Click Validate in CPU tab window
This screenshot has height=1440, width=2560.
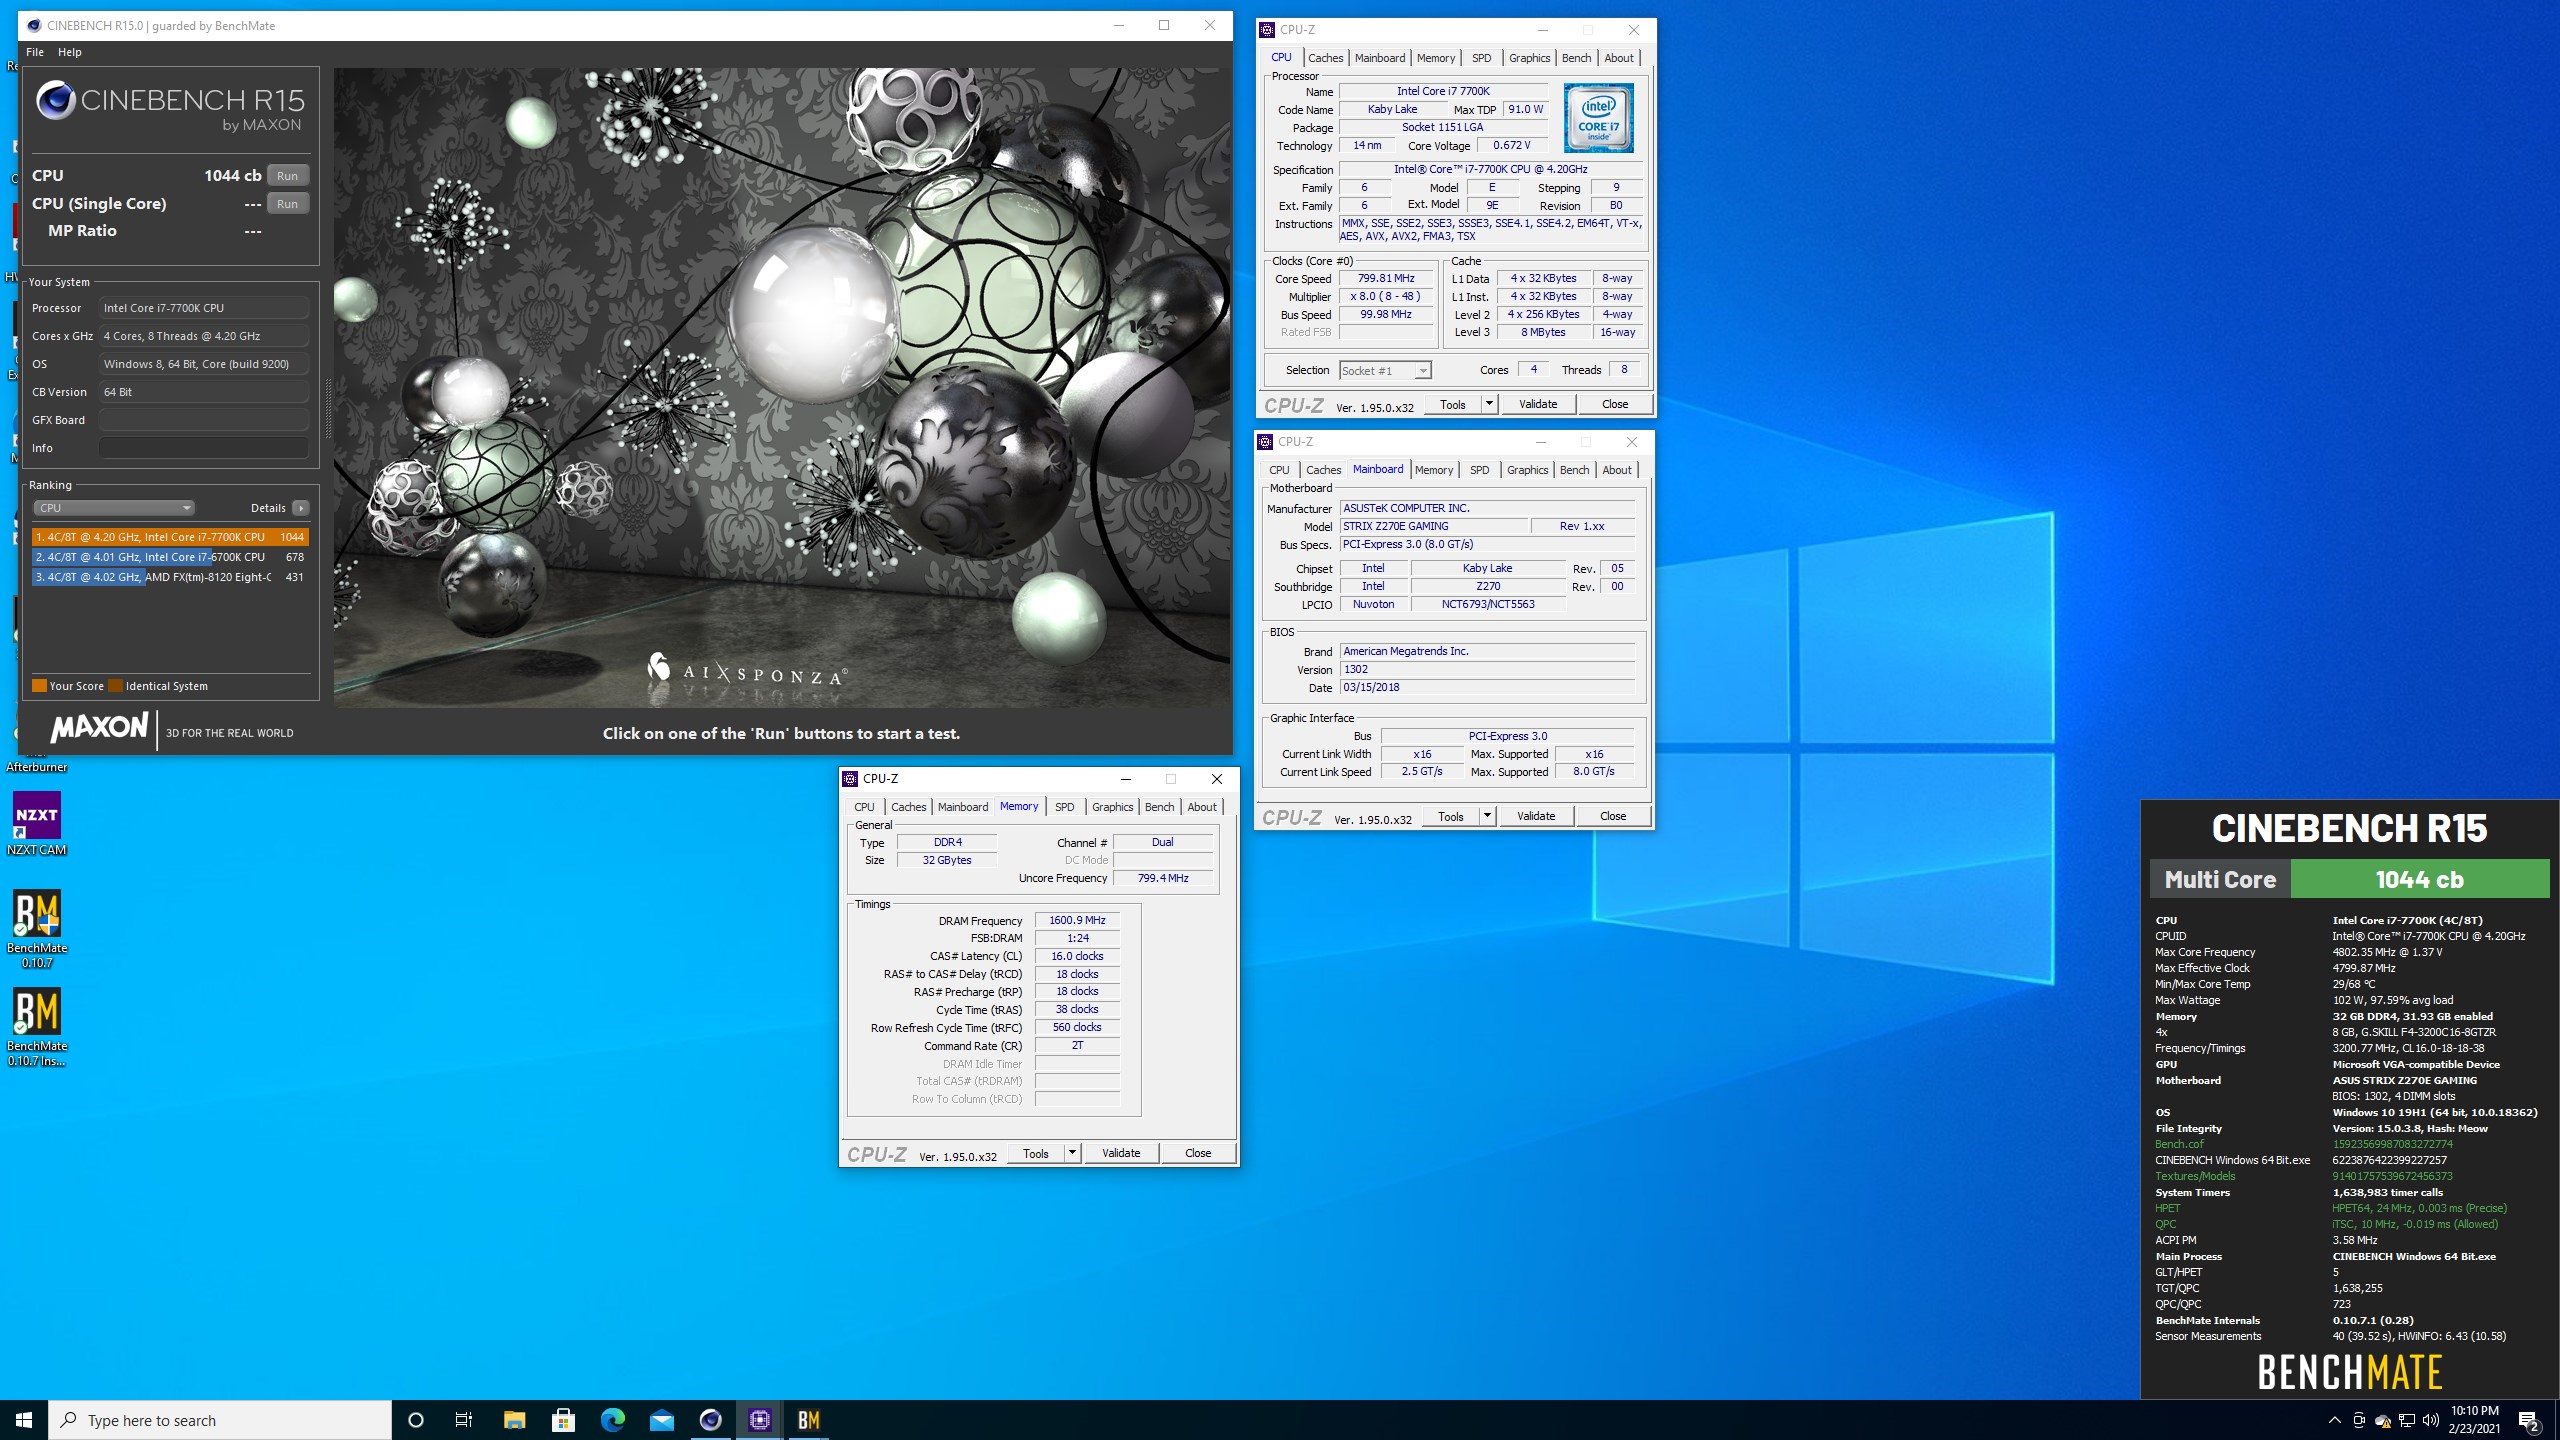pyautogui.click(x=1538, y=404)
